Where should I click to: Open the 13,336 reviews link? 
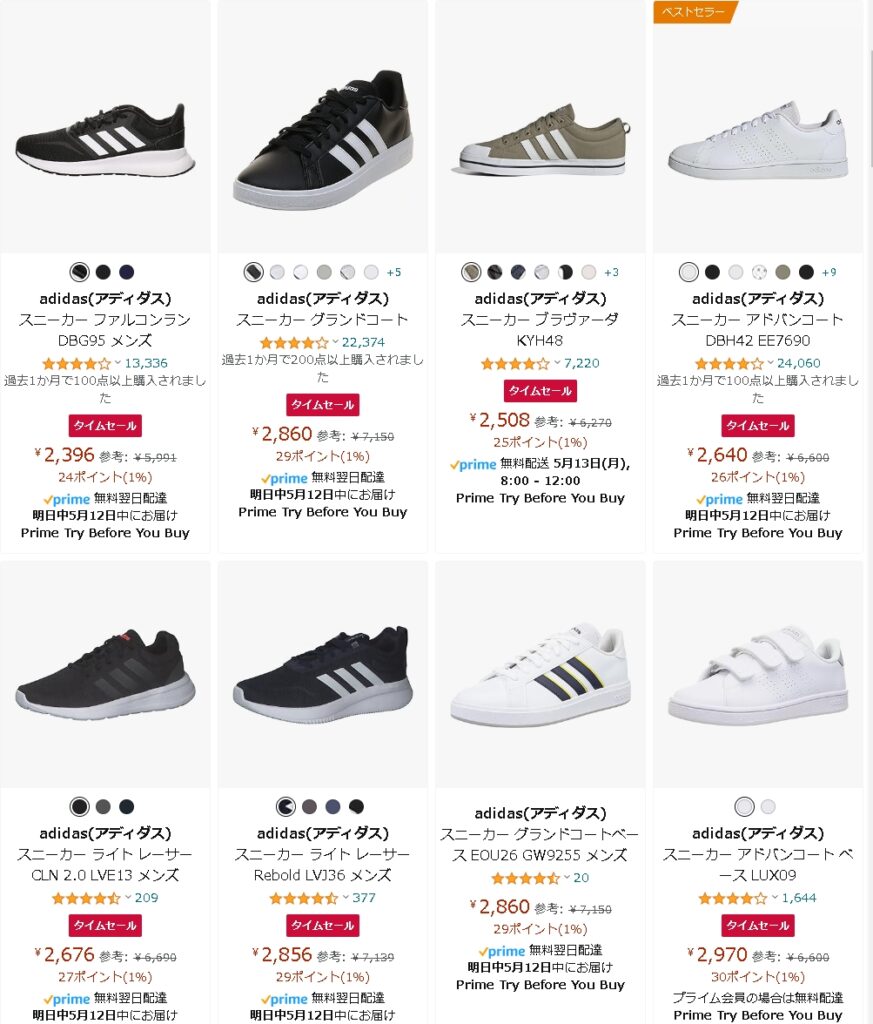(x=146, y=363)
